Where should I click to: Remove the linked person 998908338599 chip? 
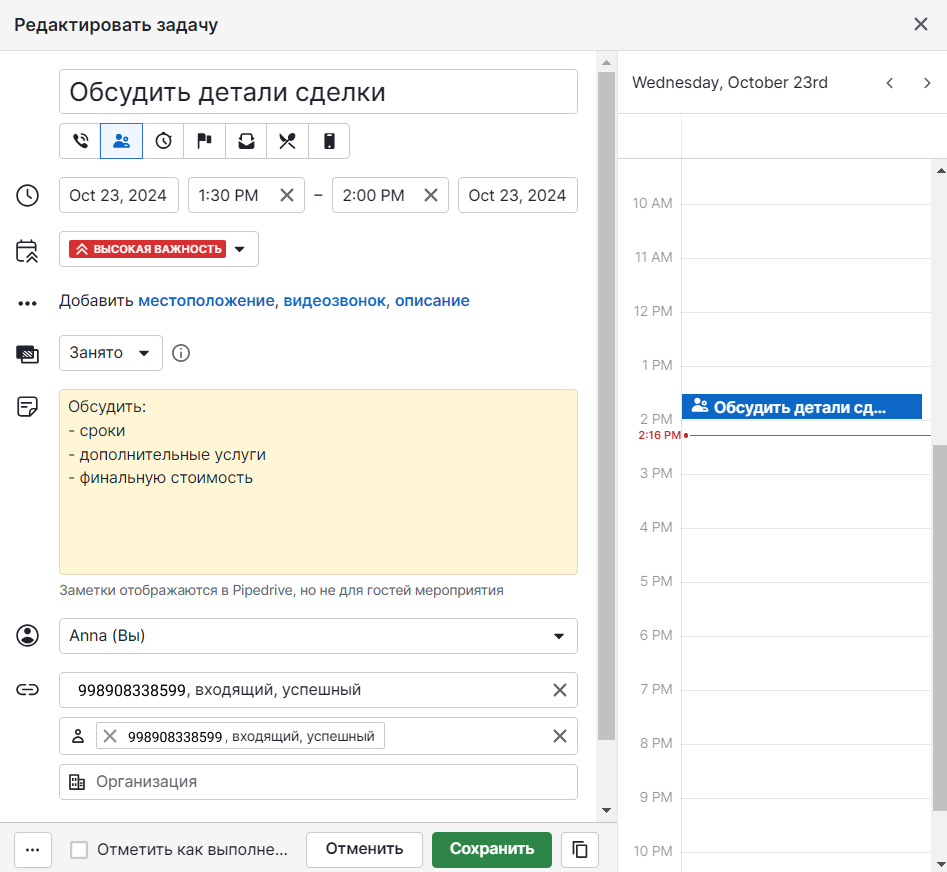click(x=110, y=736)
